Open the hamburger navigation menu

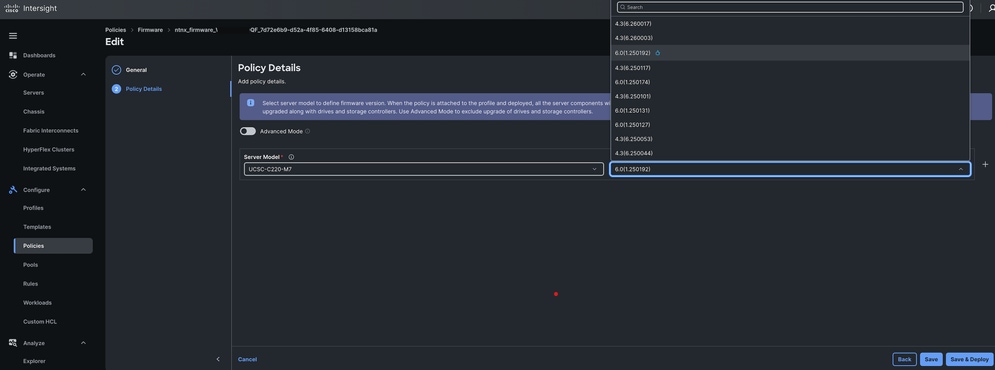click(x=13, y=36)
